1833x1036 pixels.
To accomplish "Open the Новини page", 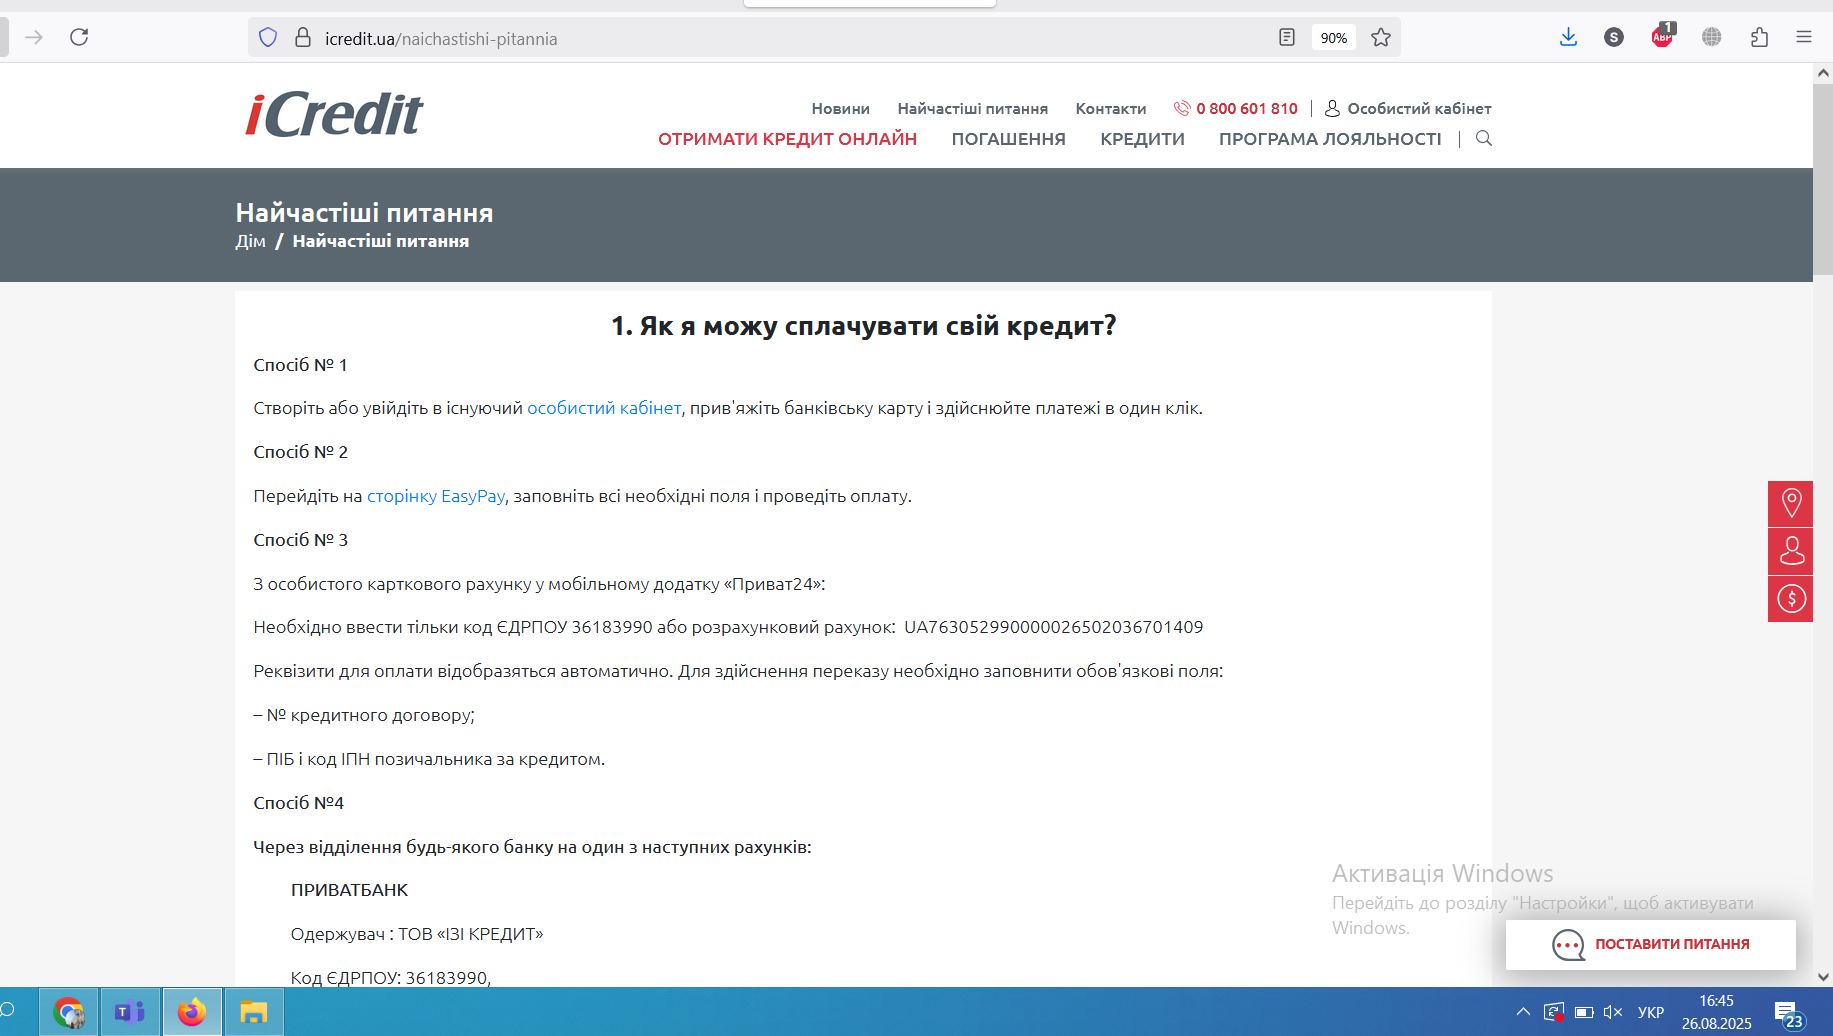I will 840,108.
